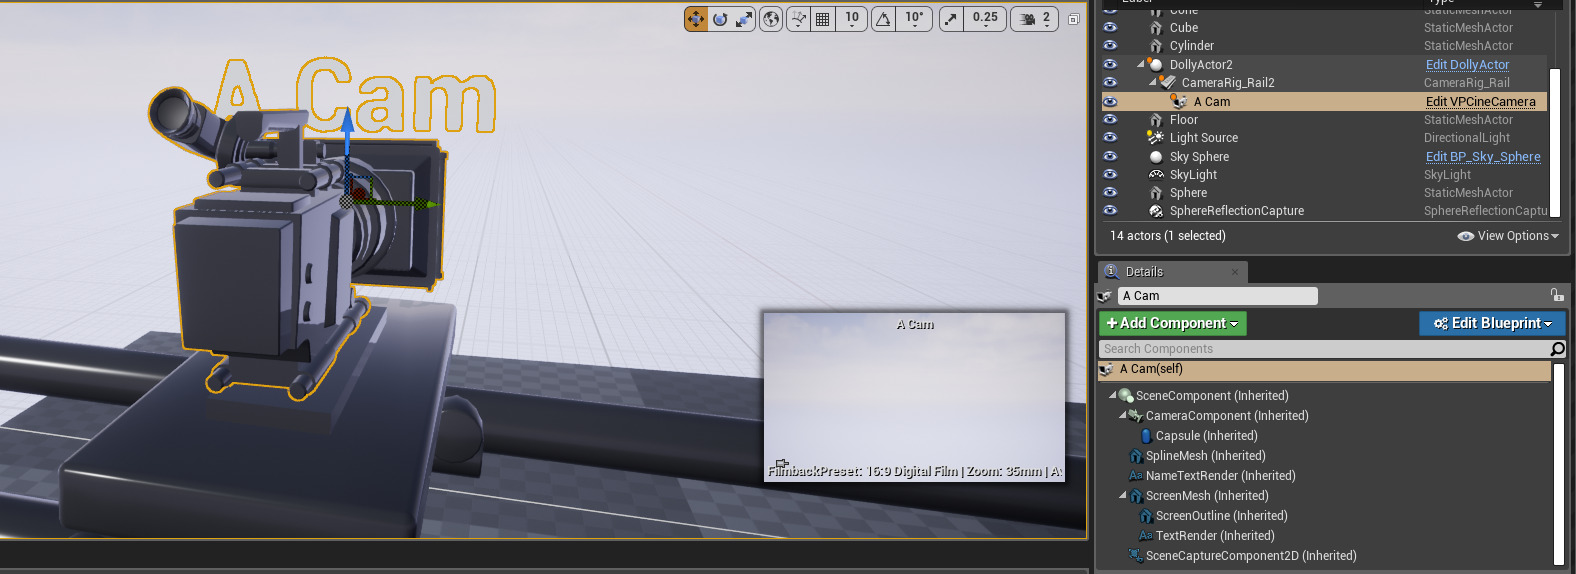The image size is (1576, 574).
Task: Toggle visibility of A Cam actor
Action: coord(1110,101)
